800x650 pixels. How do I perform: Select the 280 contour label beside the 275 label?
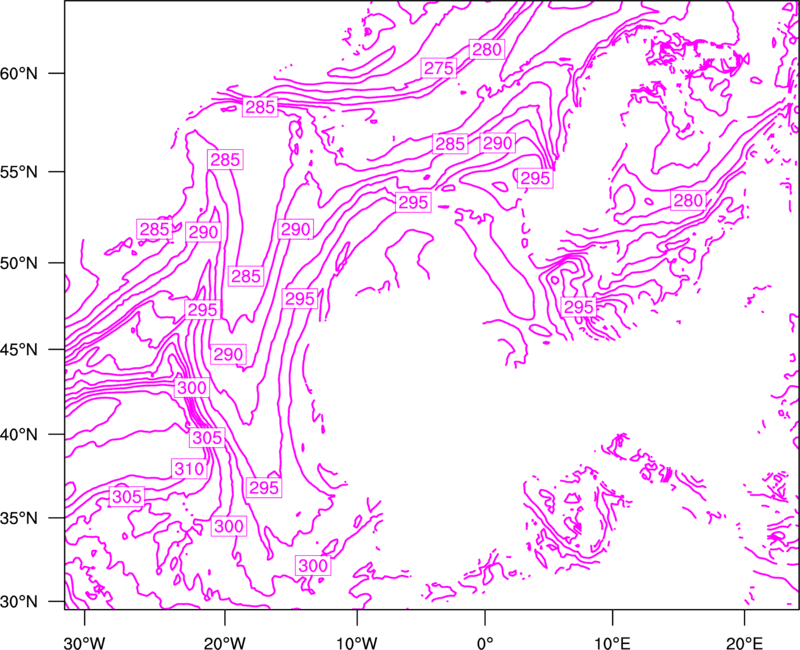click(x=487, y=49)
